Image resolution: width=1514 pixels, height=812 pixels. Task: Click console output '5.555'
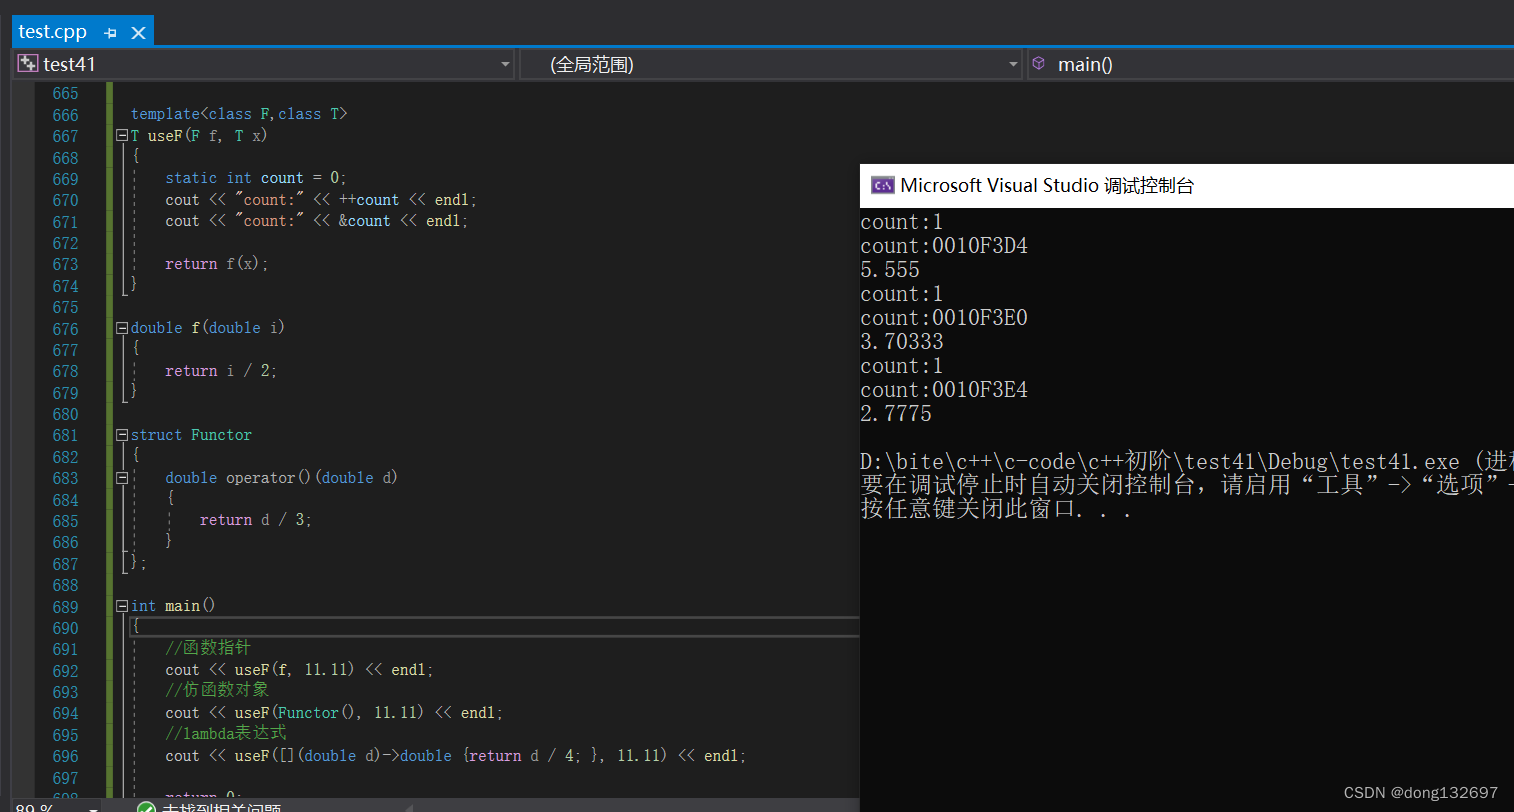tap(890, 270)
